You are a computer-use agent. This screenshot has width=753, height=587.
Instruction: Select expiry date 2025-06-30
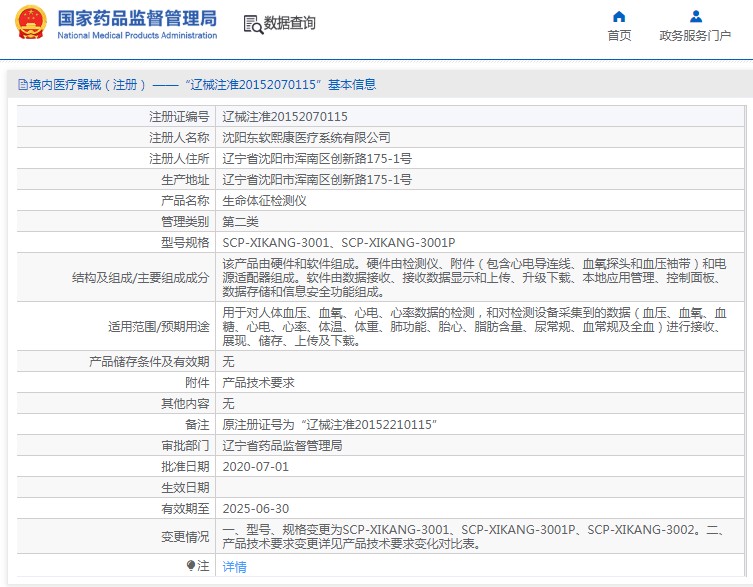tap(255, 509)
